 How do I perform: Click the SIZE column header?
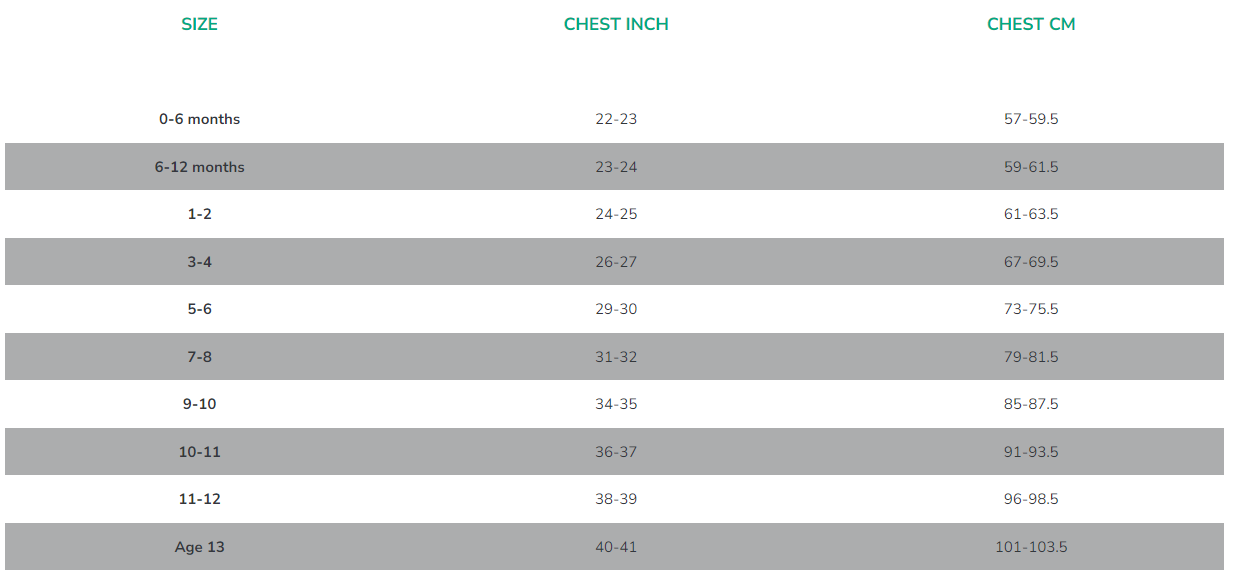click(x=199, y=25)
